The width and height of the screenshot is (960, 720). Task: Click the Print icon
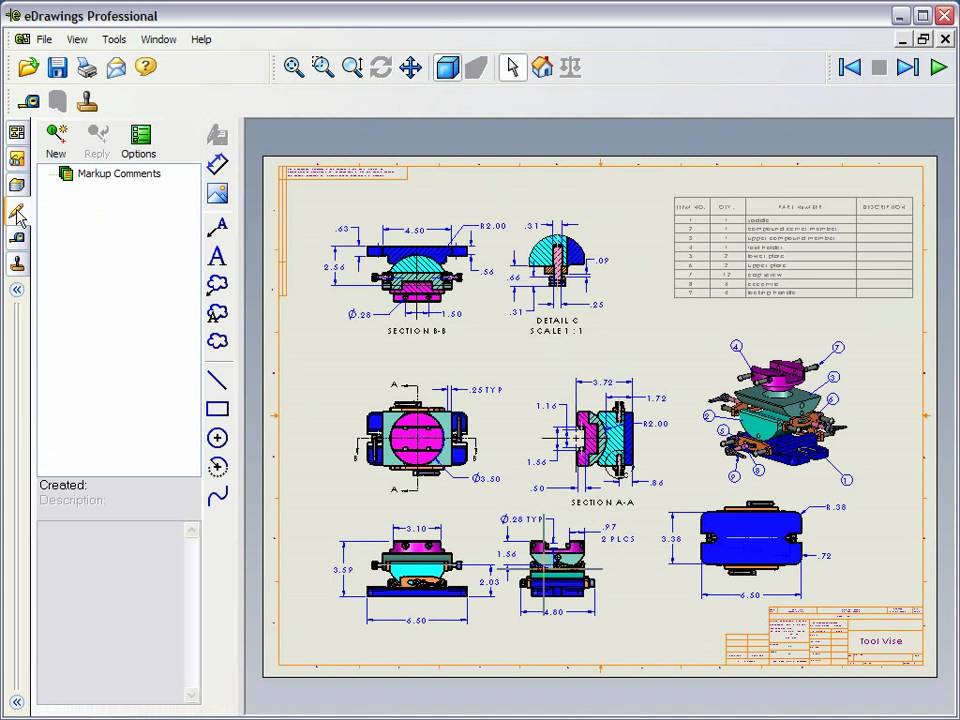coord(87,67)
